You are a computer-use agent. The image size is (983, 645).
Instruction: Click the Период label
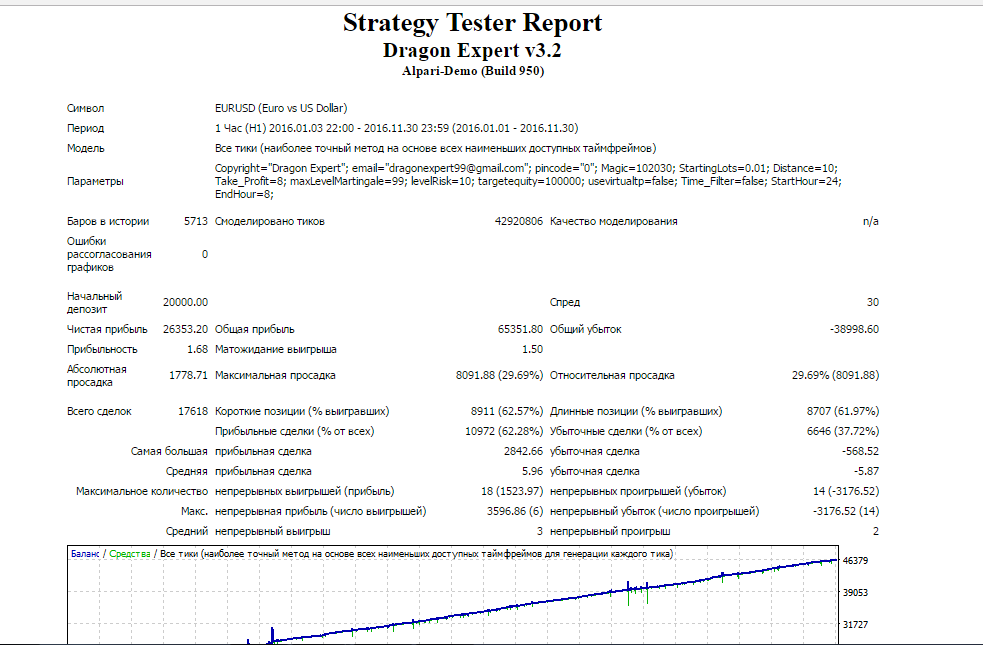(85, 128)
